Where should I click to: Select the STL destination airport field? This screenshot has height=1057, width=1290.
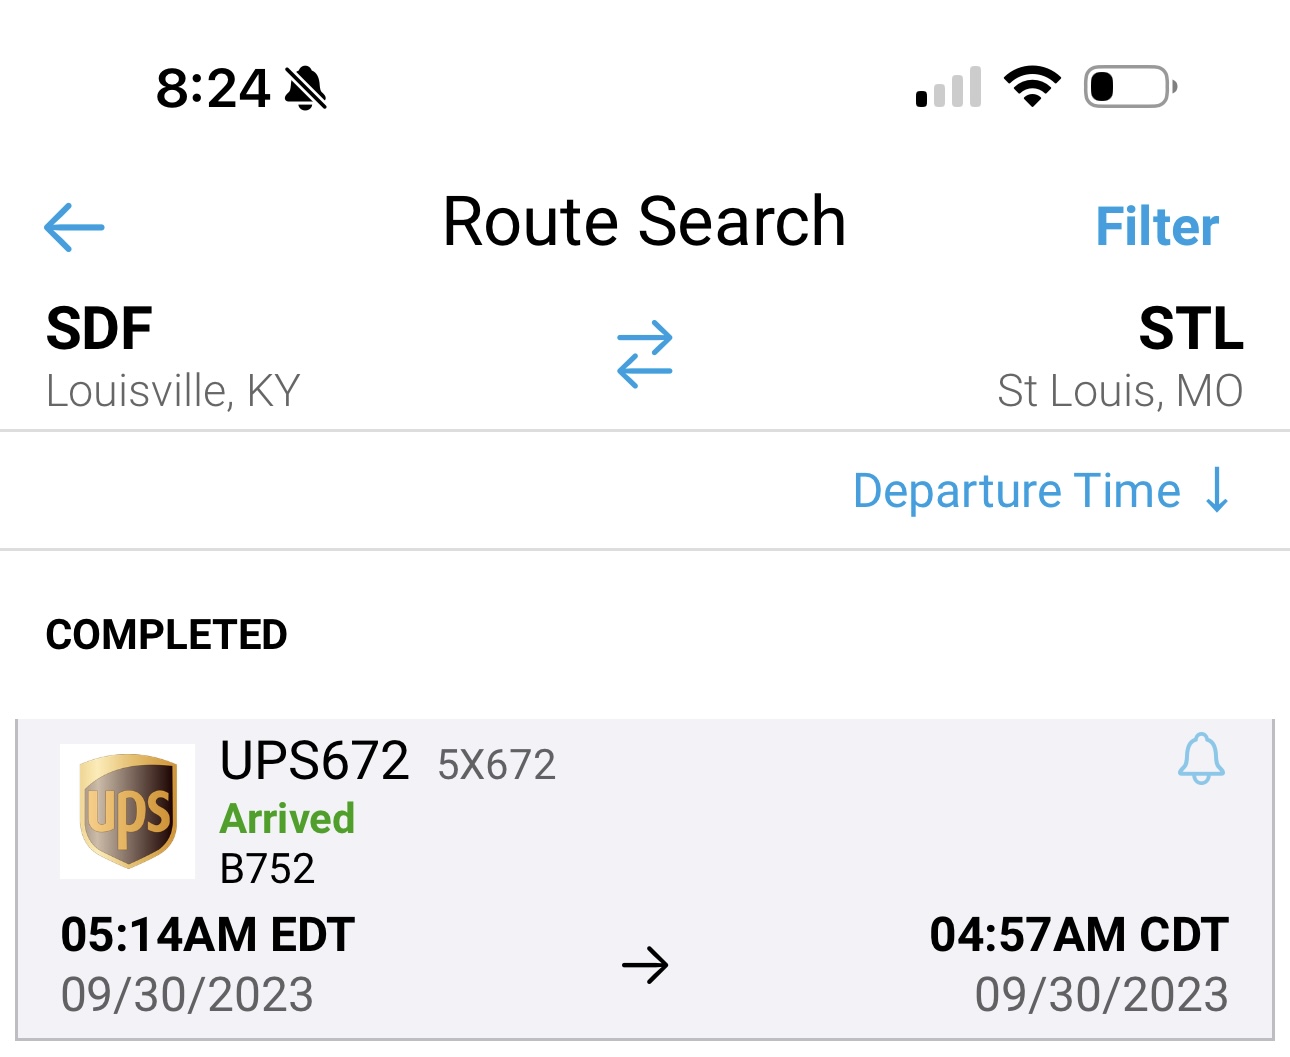click(1120, 357)
